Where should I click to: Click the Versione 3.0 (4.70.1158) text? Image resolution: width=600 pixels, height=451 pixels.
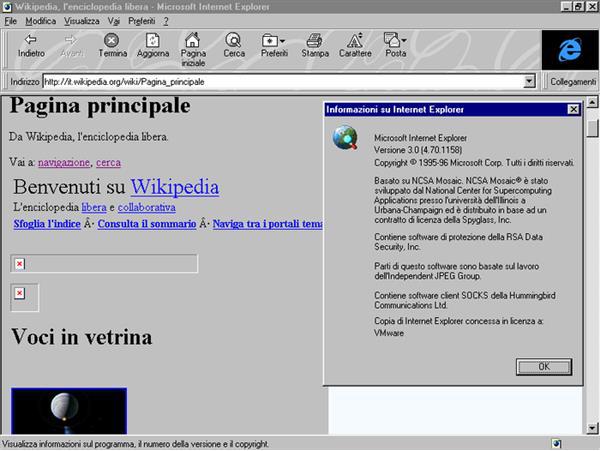[418, 150]
